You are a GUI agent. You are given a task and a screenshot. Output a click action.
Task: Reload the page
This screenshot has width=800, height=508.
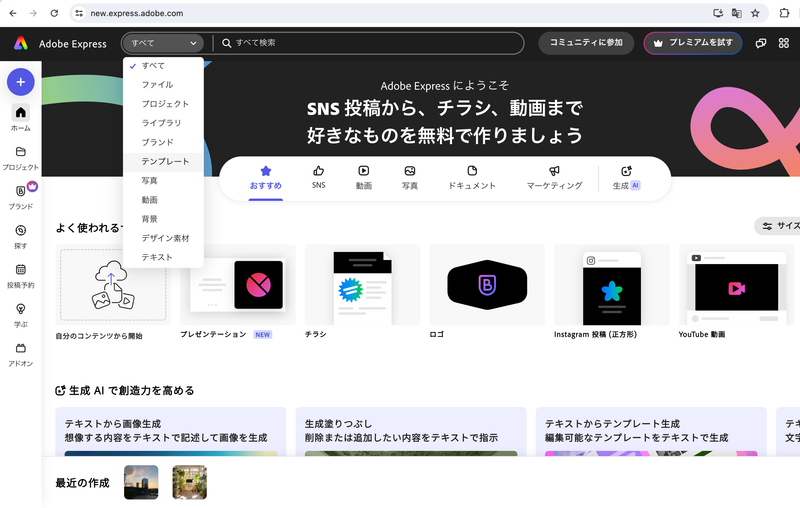click(x=54, y=13)
